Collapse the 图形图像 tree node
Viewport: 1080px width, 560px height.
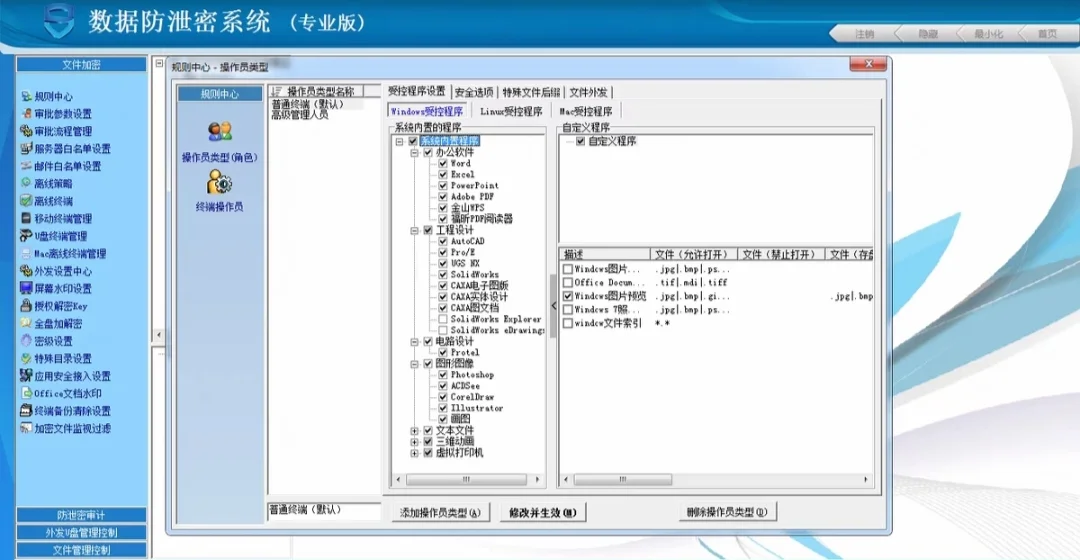[x=415, y=364]
